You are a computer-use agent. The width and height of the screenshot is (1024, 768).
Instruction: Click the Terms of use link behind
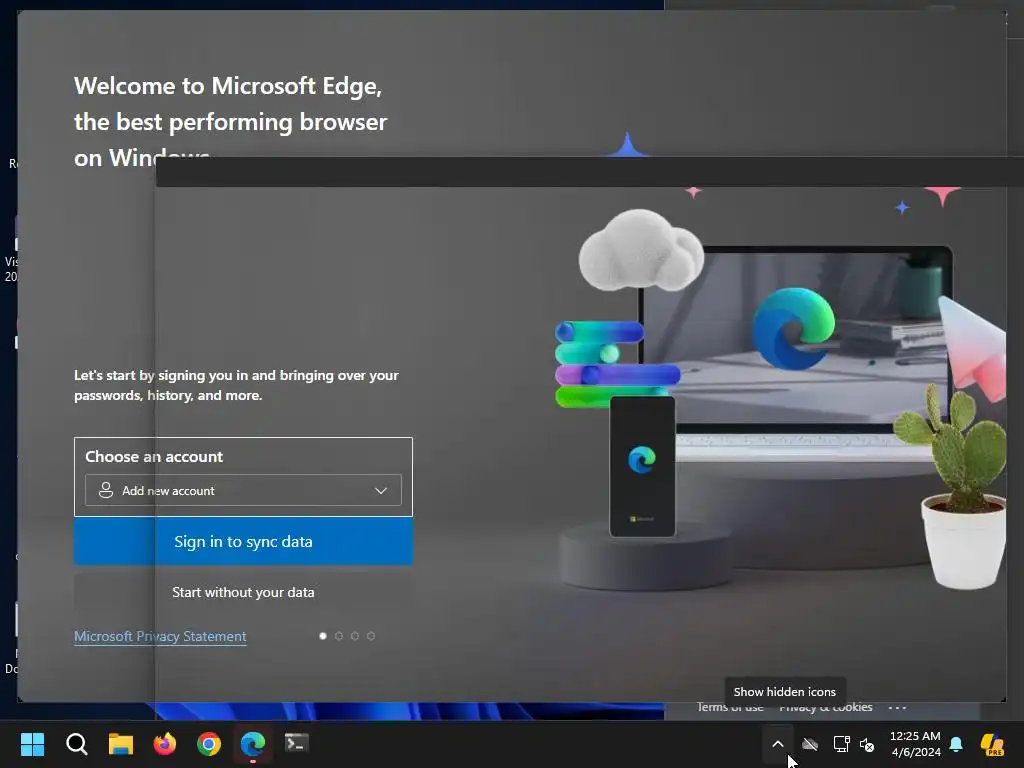coord(729,708)
